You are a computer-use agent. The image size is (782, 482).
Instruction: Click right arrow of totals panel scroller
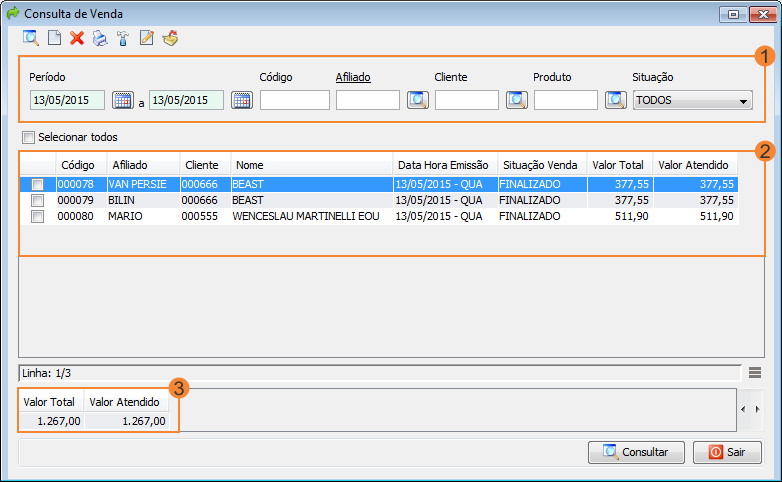point(757,410)
